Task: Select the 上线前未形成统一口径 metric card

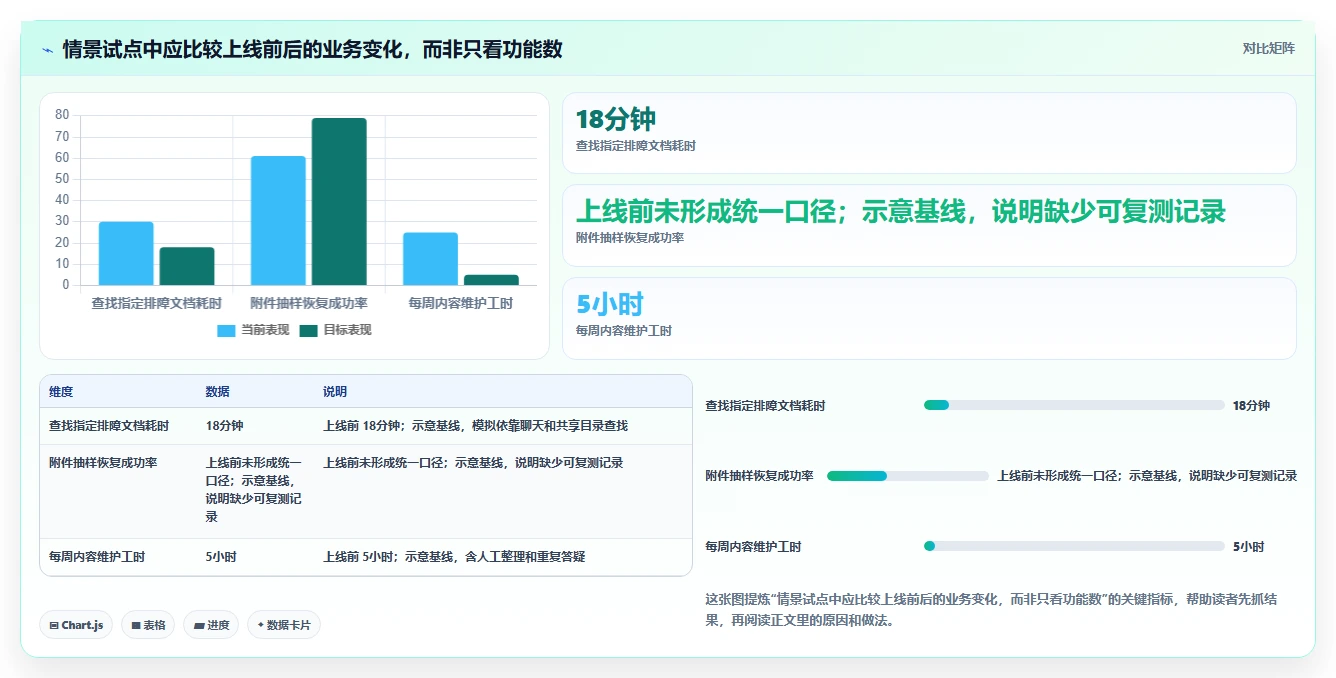Action: coord(929,225)
